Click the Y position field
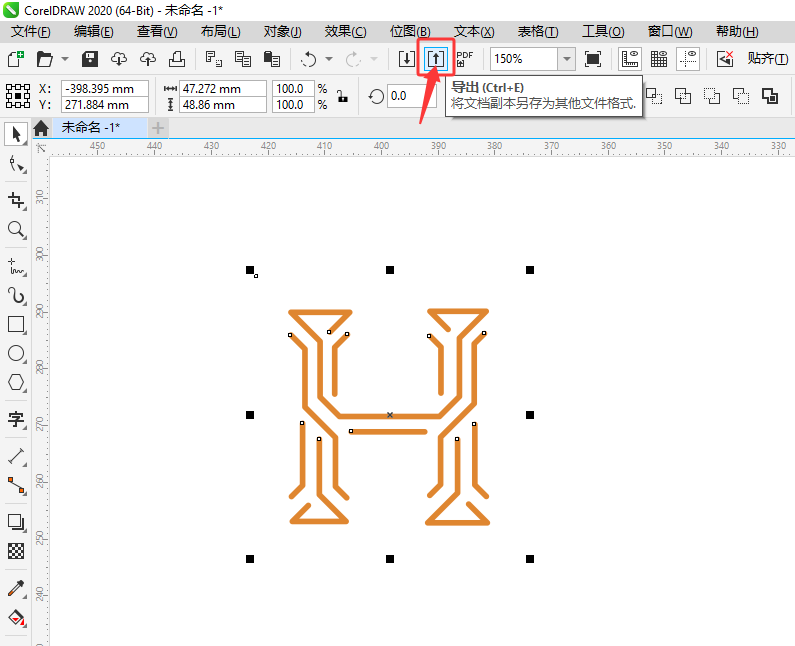Image resolution: width=795 pixels, height=646 pixels. (x=105, y=104)
